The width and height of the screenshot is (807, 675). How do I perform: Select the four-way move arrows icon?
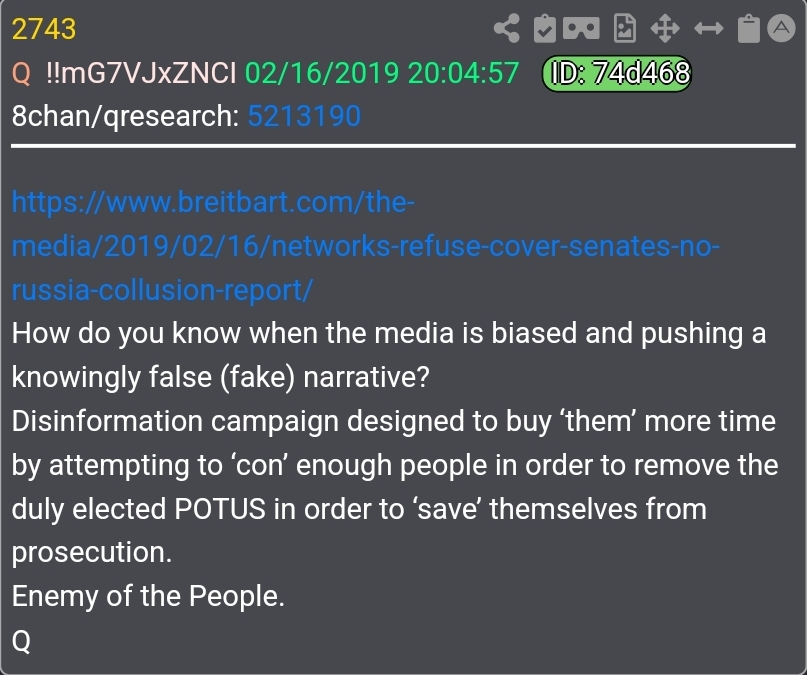tap(665, 28)
